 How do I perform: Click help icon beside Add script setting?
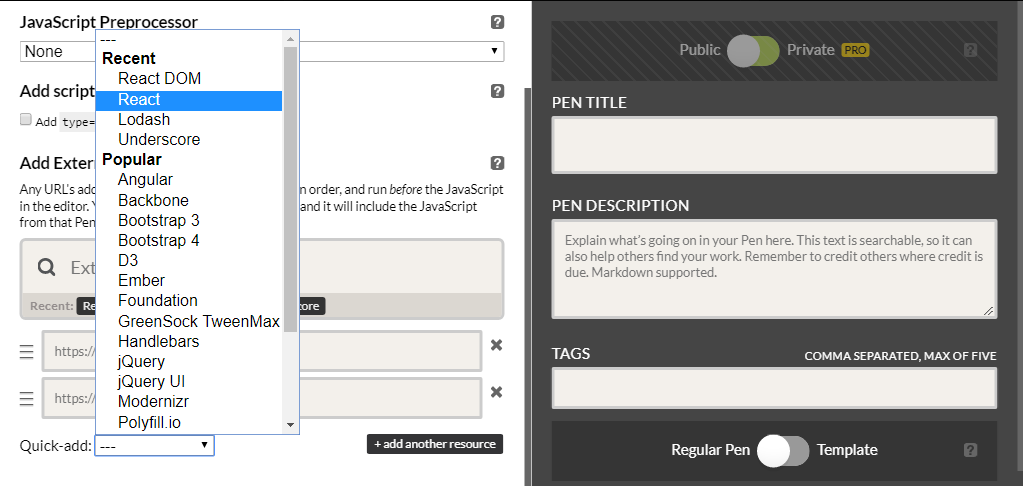497,91
